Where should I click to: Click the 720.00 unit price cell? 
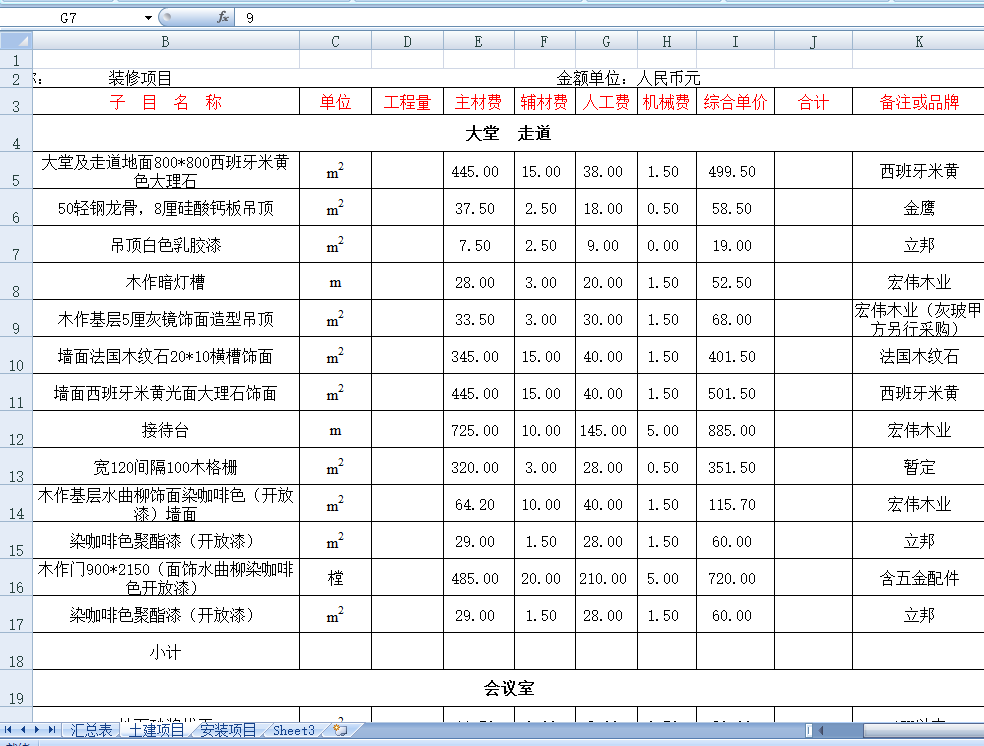pos(735,578)
